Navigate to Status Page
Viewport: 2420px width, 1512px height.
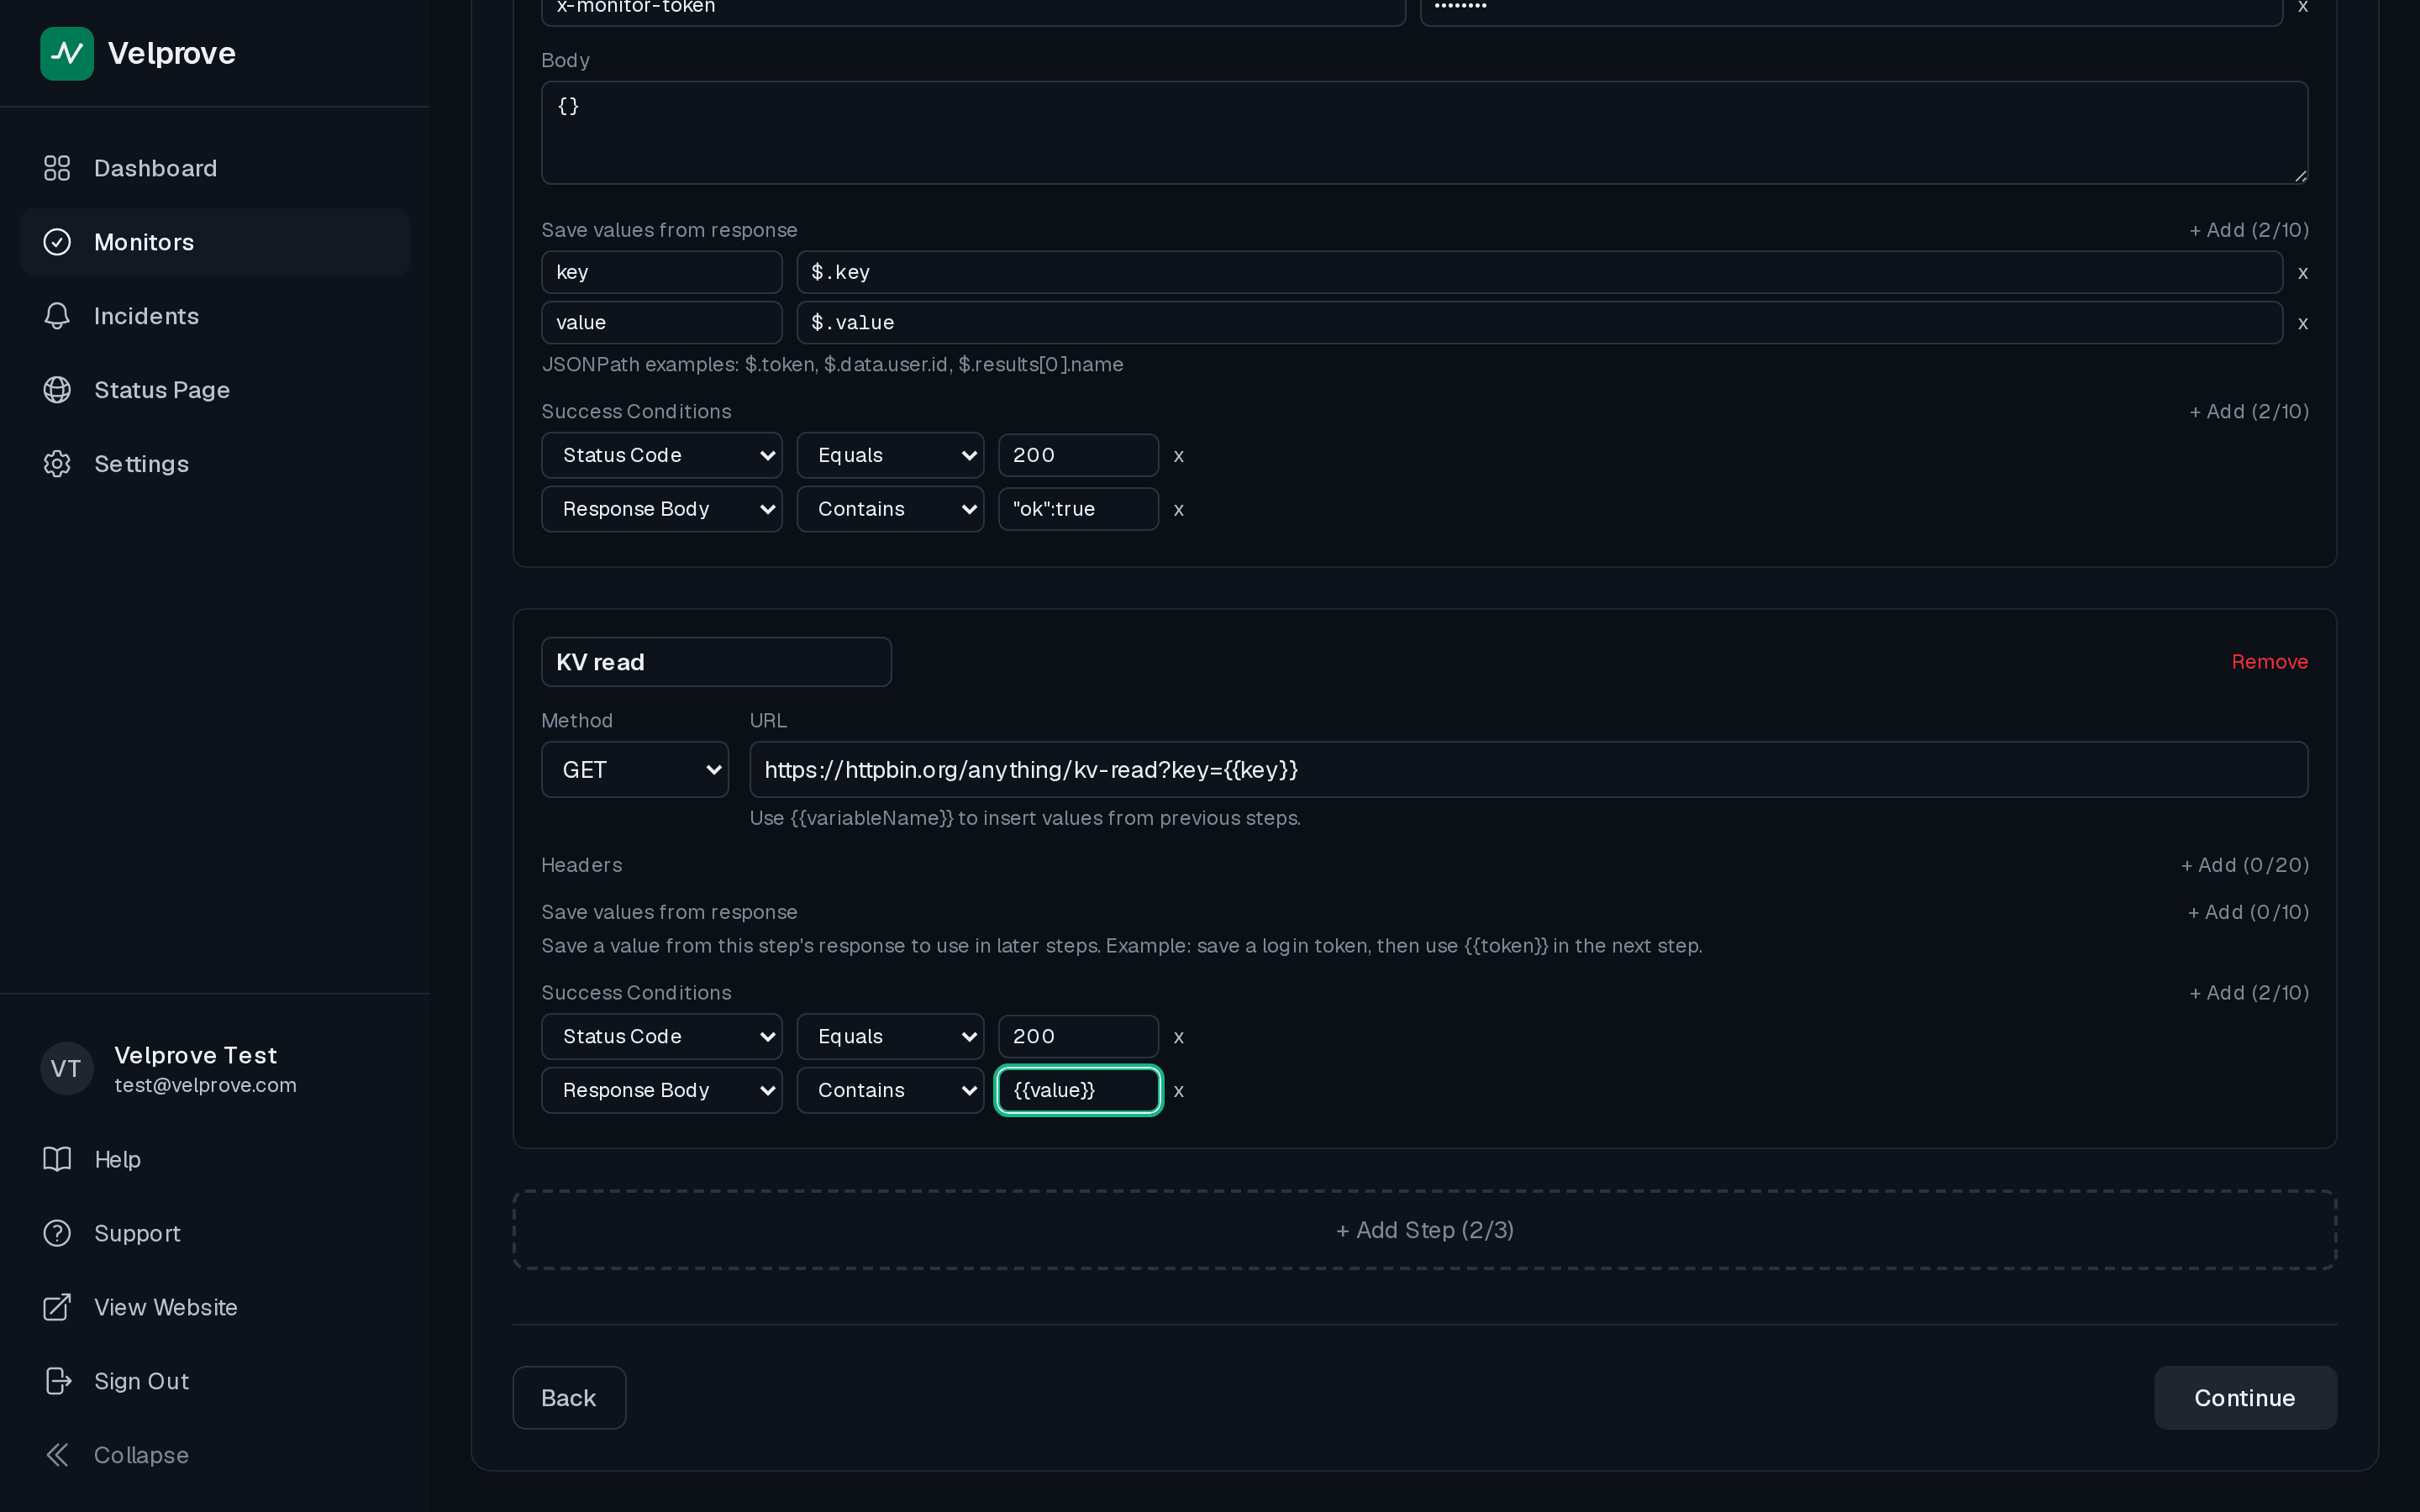point(215,390)
